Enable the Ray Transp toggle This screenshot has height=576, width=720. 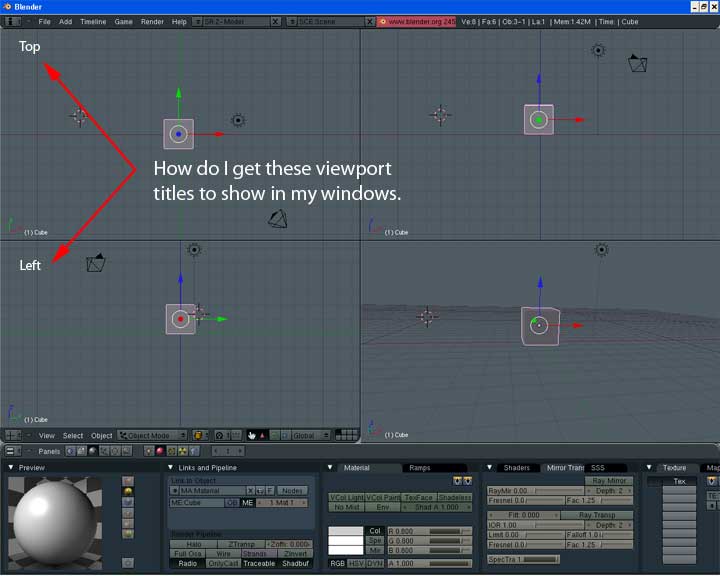pyautogui.click(x=598, y=515)
